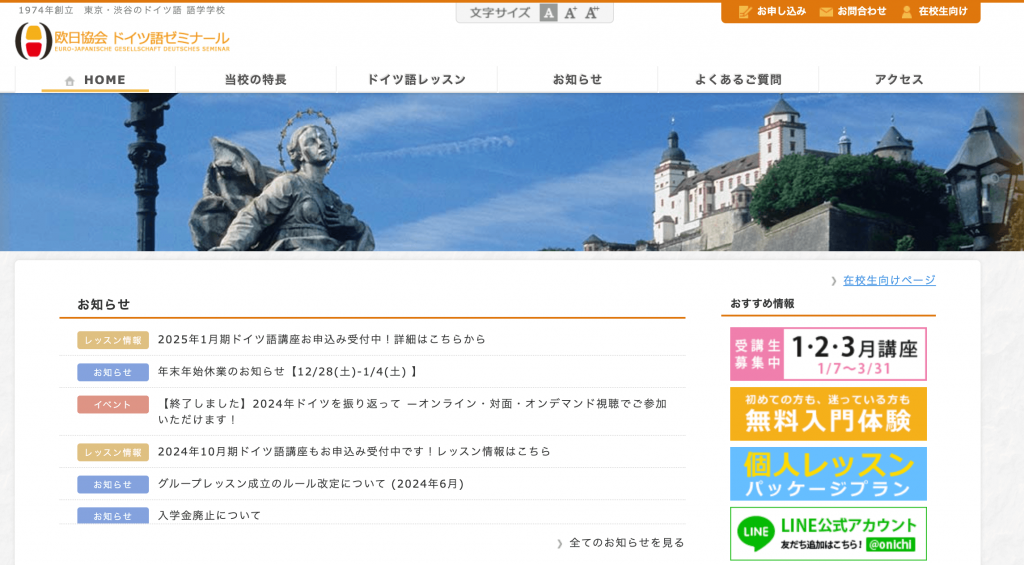Click レッスン情報 tag on 2024年10月期 row
The width and height of the screenshot is (1024, 565).
pyautogui.click(x=113, y=452)
